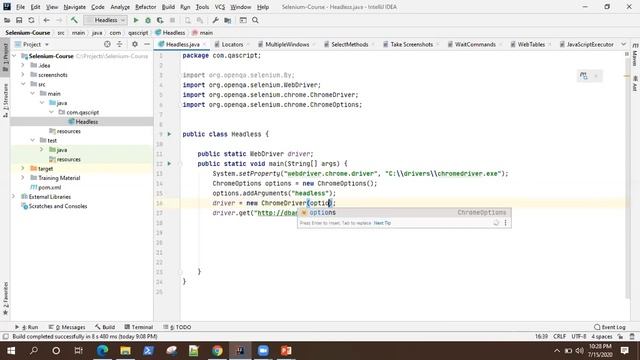Open the Refactor menu
640x360 pixels.
coord(146,7)
